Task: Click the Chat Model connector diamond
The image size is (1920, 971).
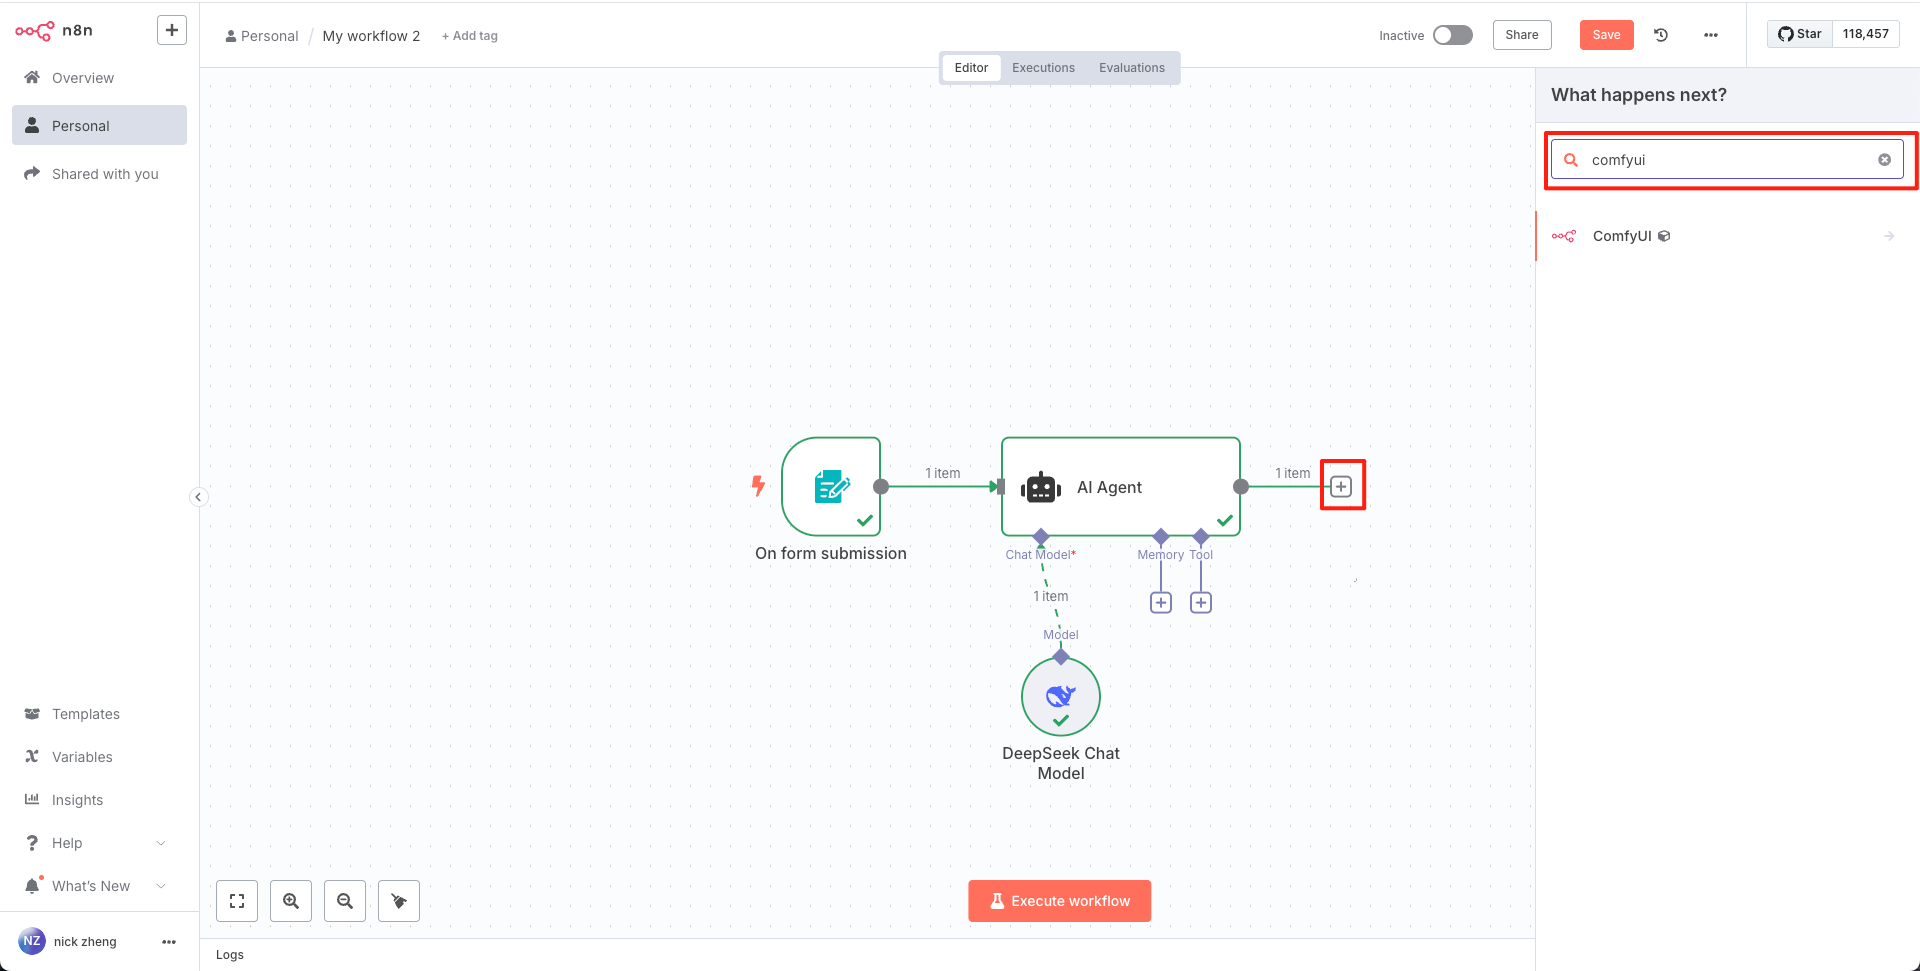Action: tap(1041, 537)
